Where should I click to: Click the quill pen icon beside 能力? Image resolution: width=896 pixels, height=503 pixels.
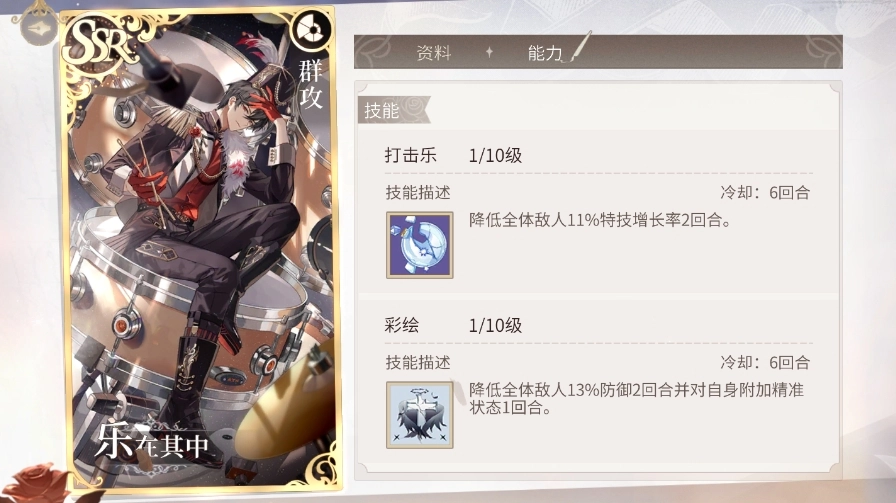pos(581,47)
